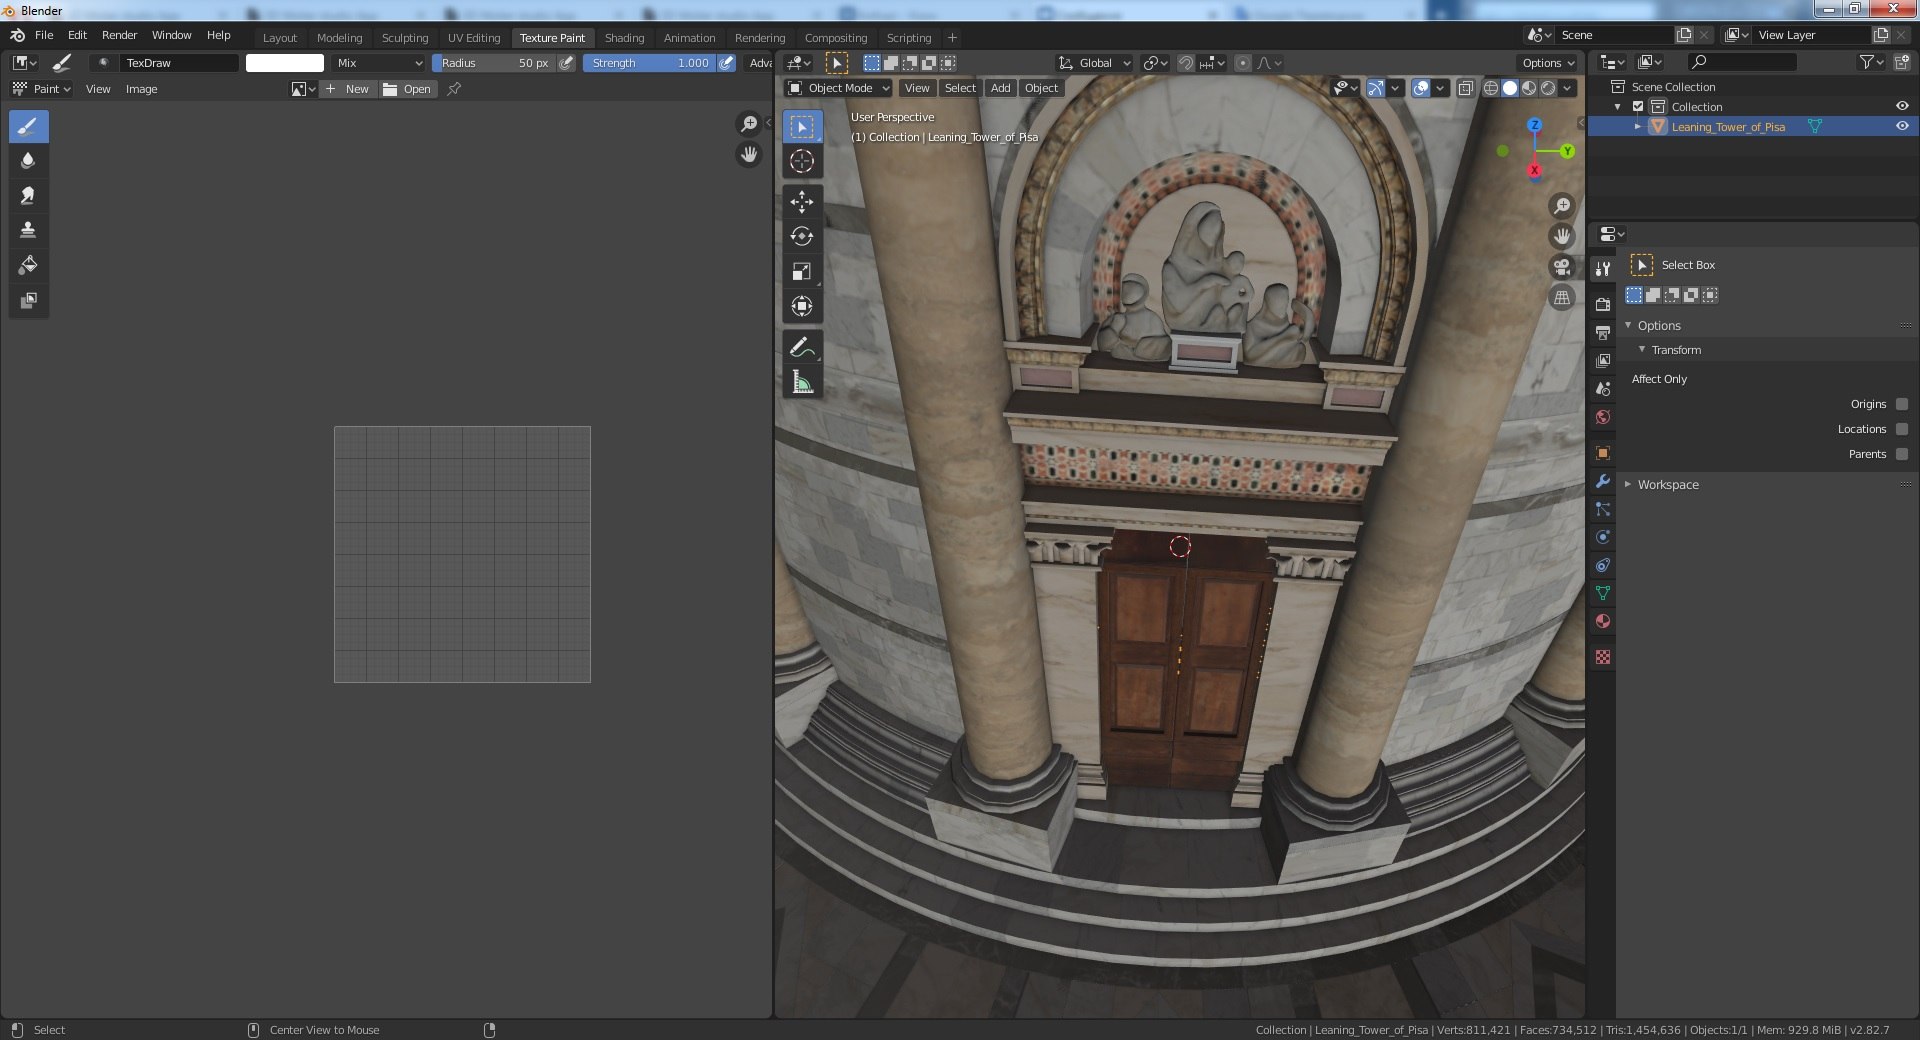Click Open to load an image

pos(408,89)
